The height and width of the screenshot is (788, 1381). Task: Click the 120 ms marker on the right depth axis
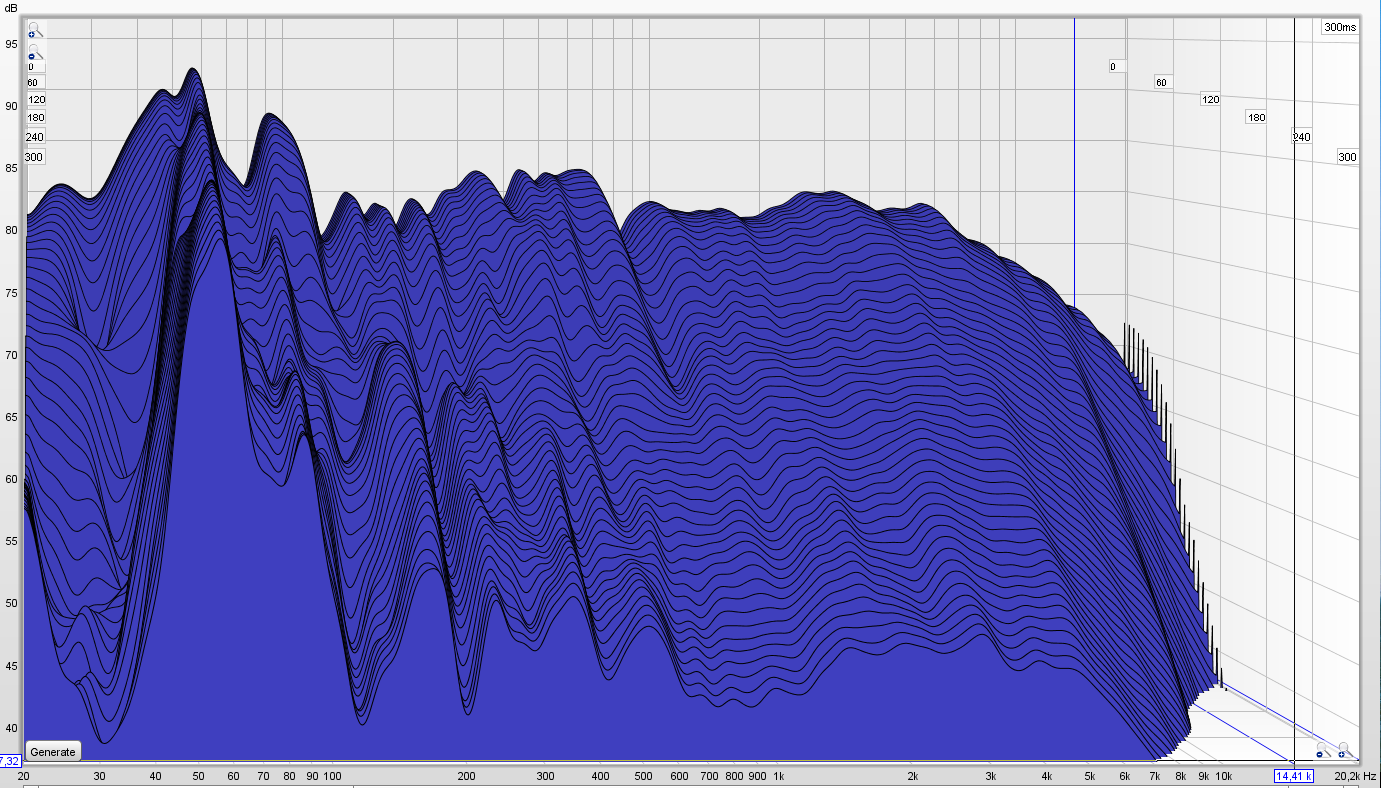[x=1210, y=100]
